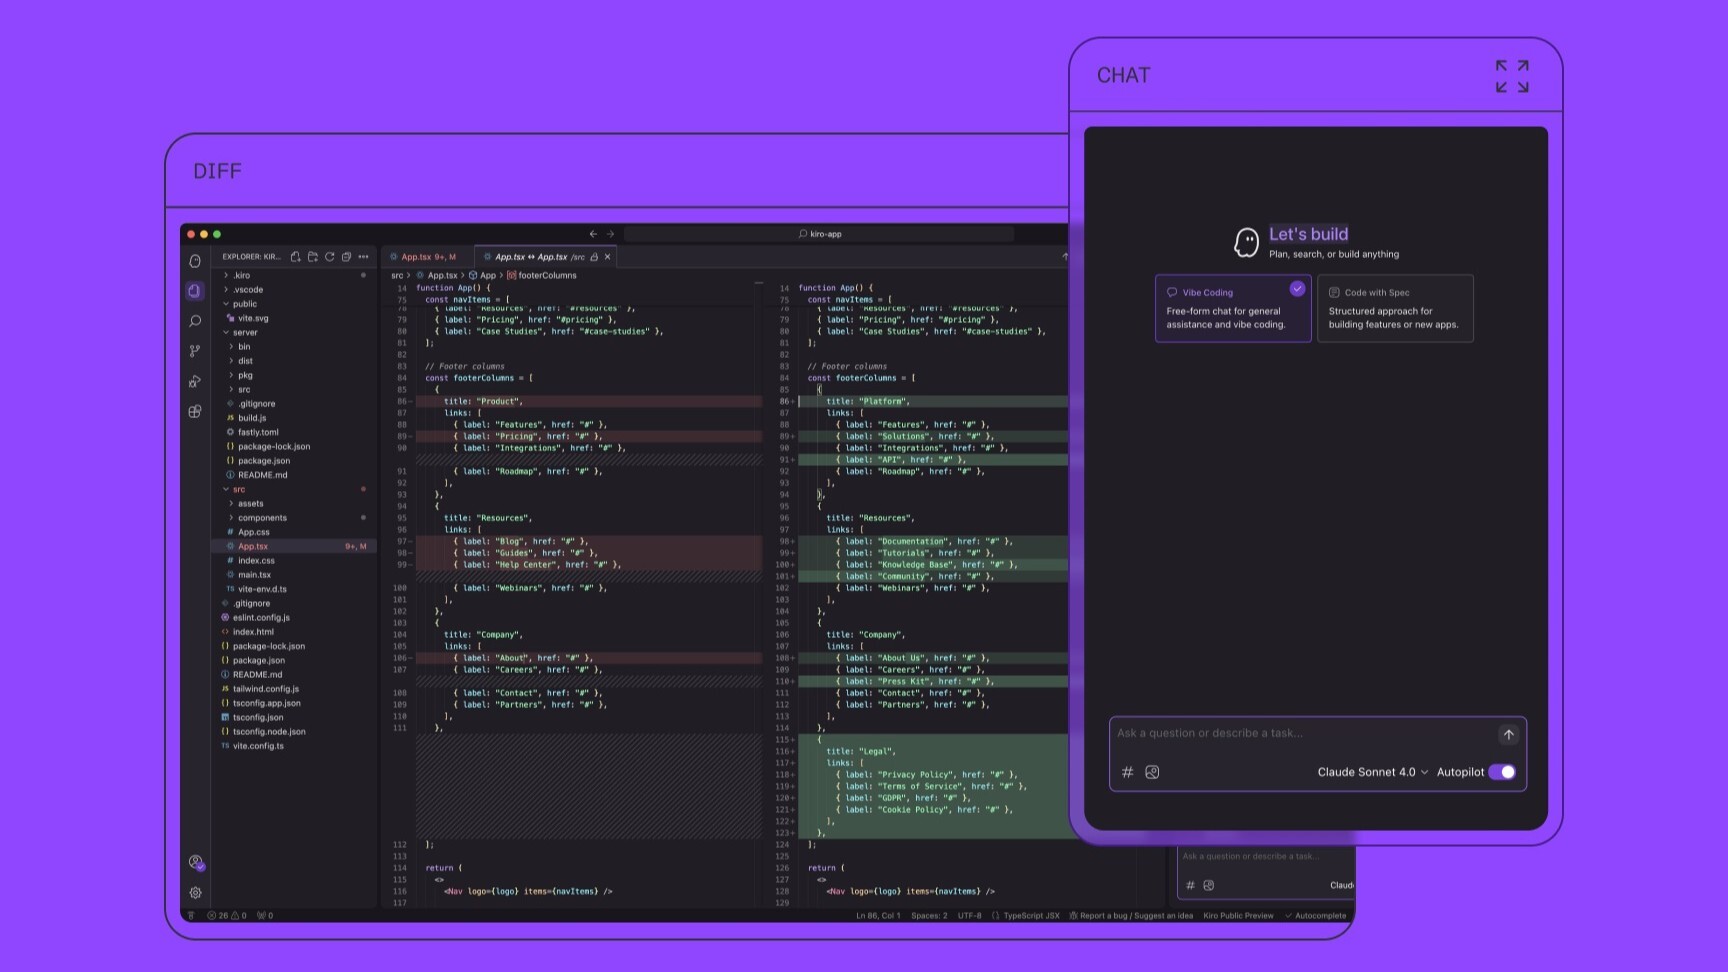Image resolution: width=1728 pixels, height=972 pixels.
Task: Toggle the Autopilot switch off
Action: pos(1501,772)
